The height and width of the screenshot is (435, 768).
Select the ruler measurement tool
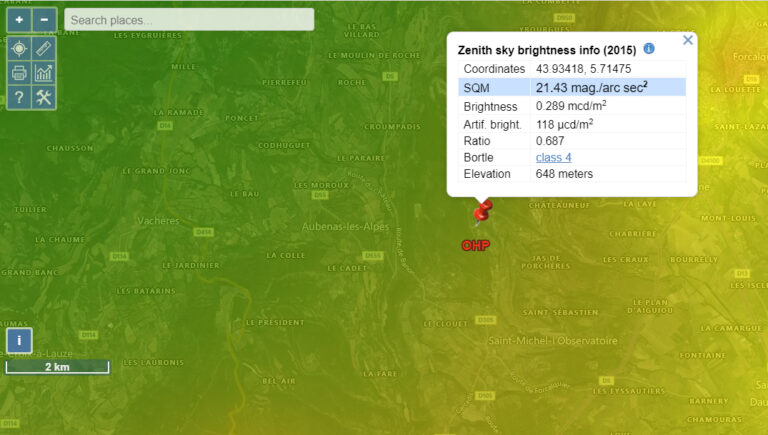[x=44, y=48]
